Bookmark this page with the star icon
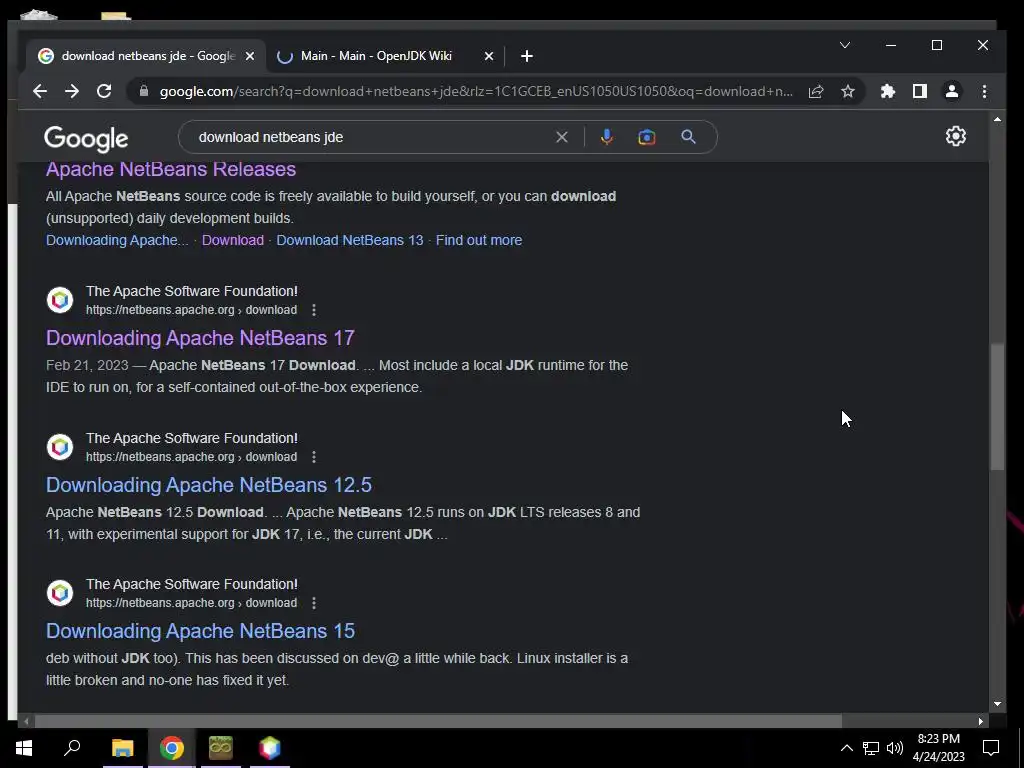 tap(848, 91)
